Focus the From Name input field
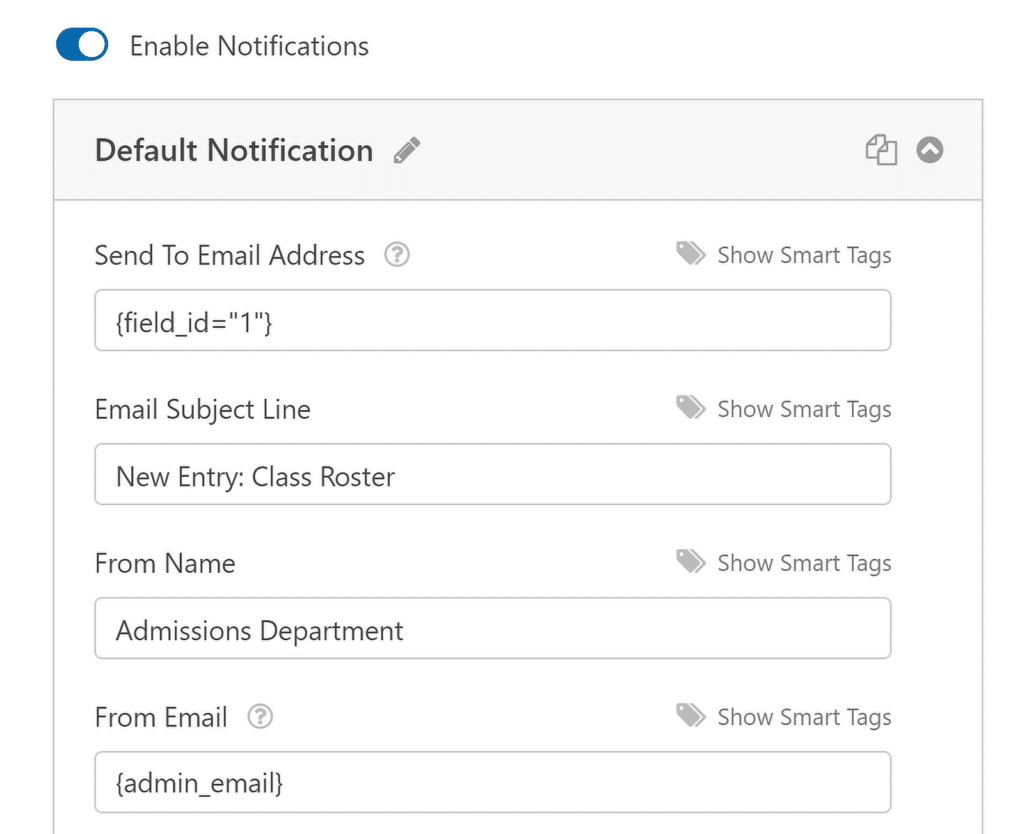1024x834 pixels. (492, 628)
